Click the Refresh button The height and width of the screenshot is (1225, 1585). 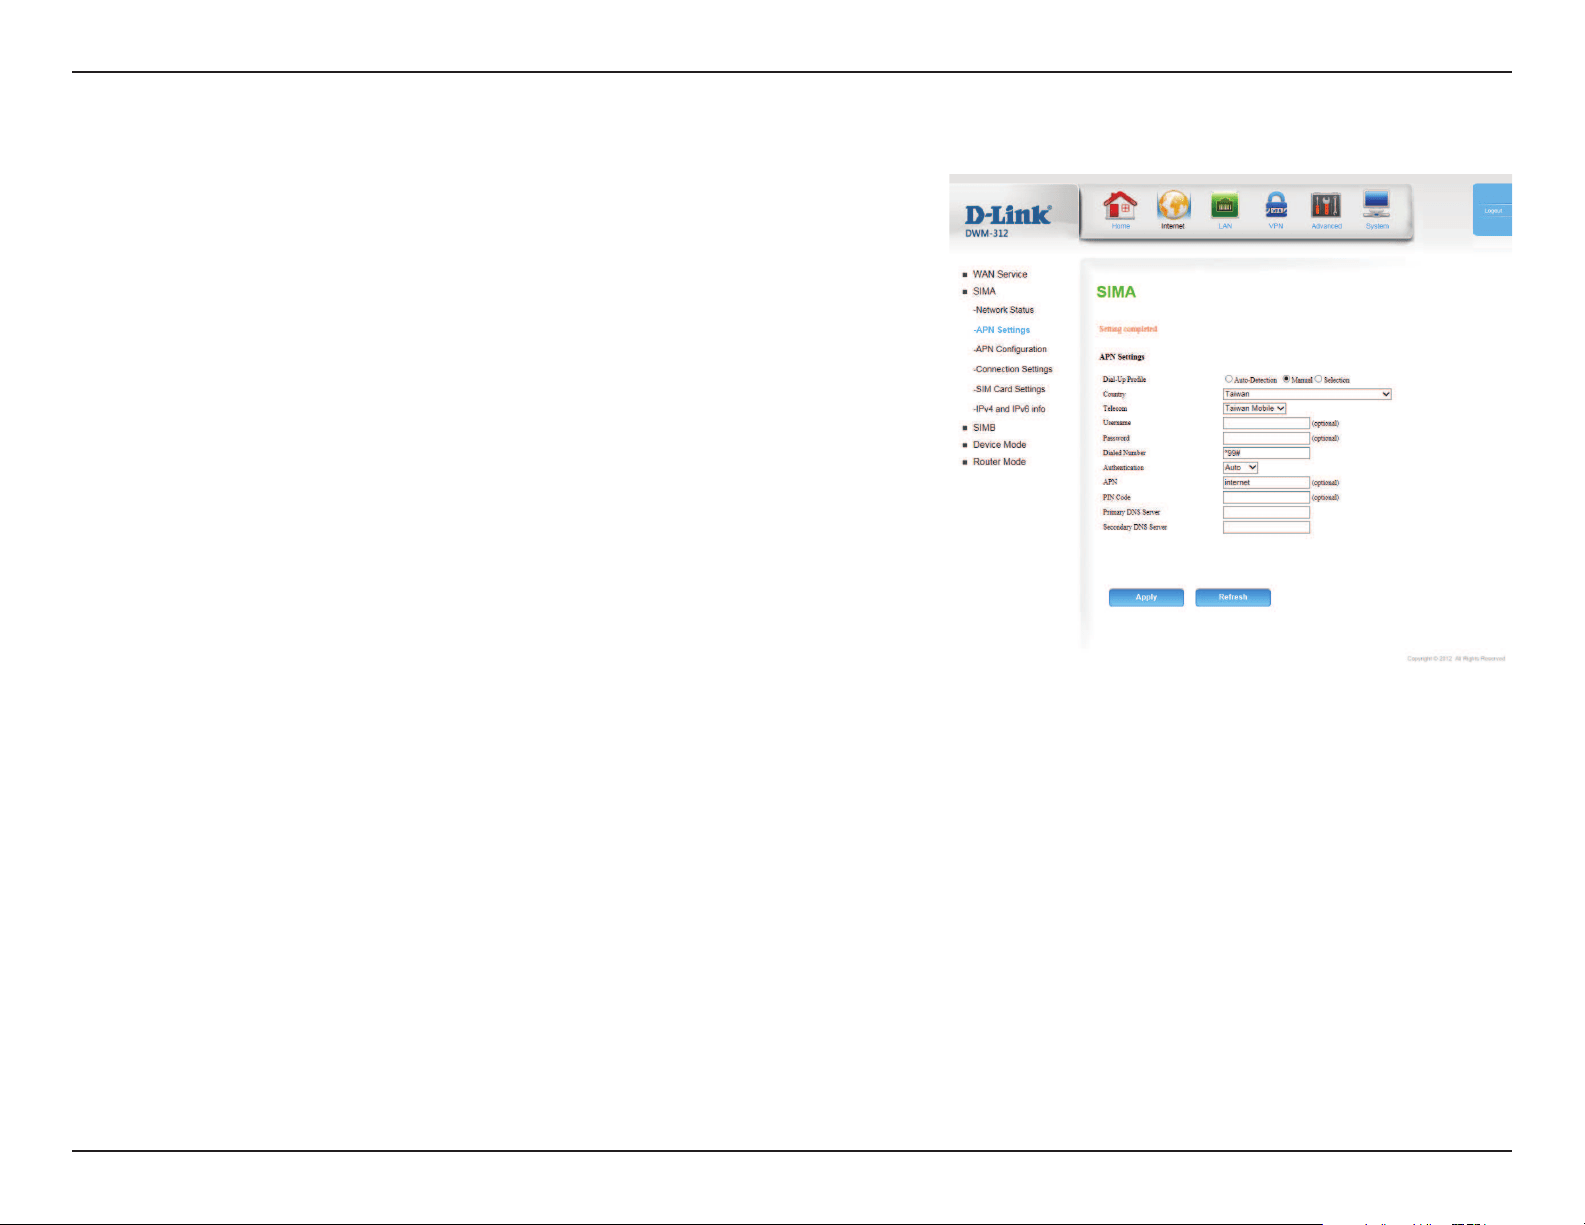tap(1233, 597)
